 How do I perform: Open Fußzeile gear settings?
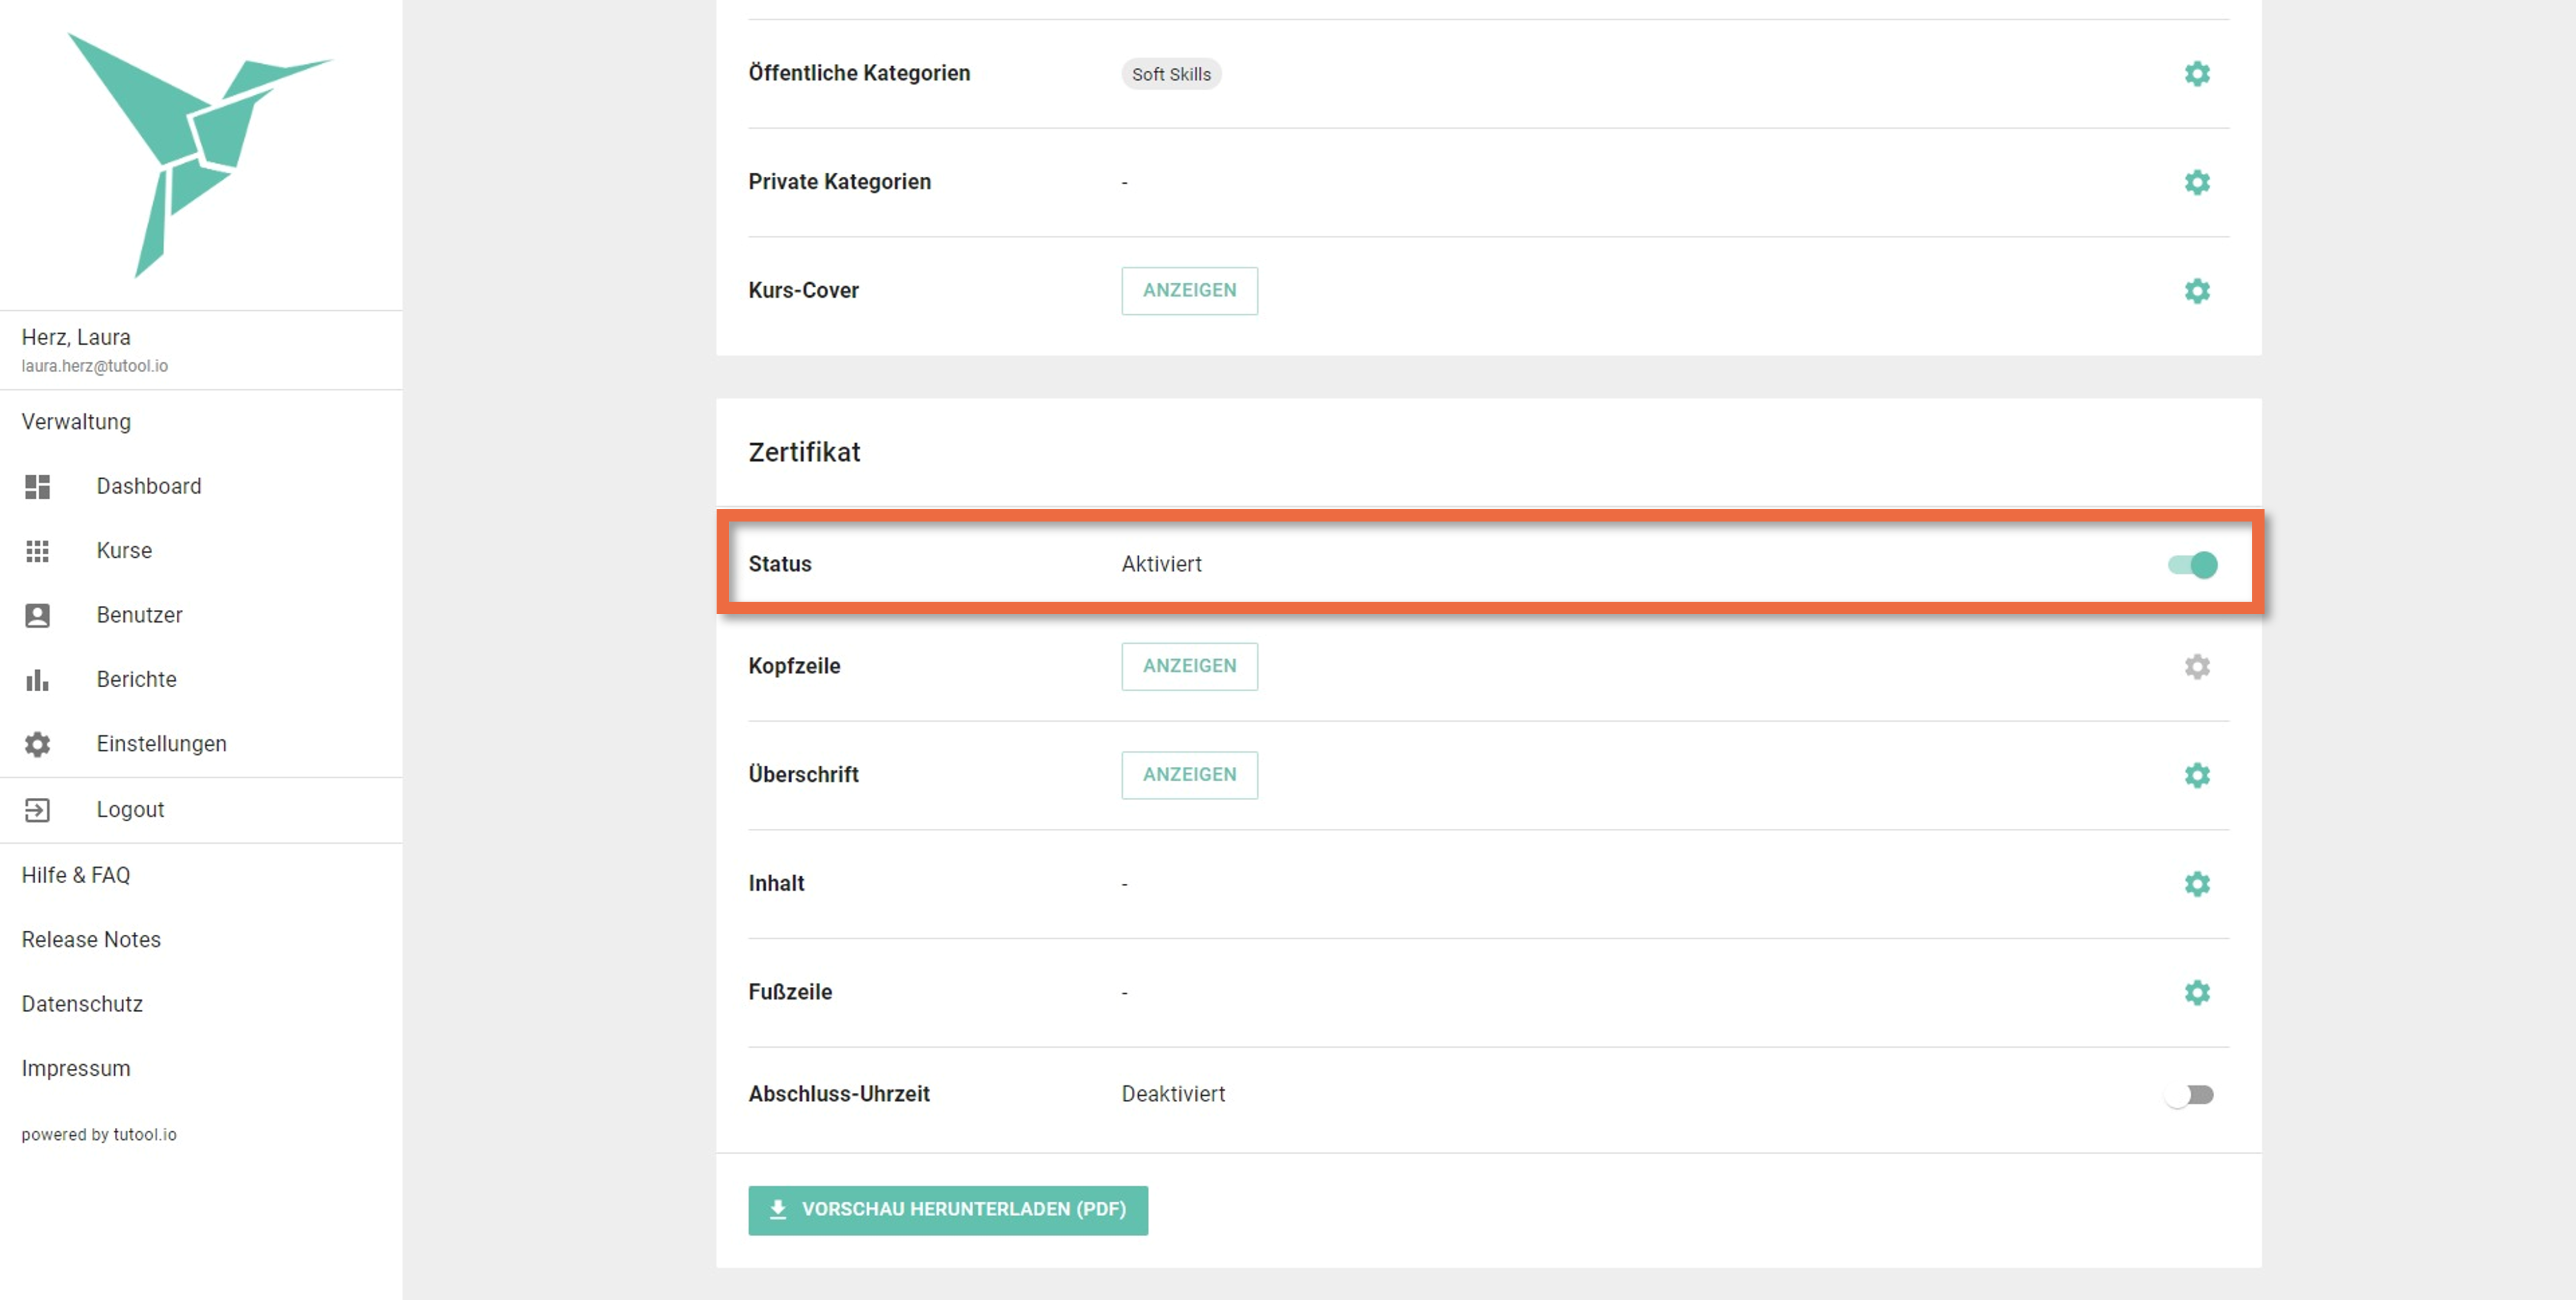click(x=2196, y=992)
